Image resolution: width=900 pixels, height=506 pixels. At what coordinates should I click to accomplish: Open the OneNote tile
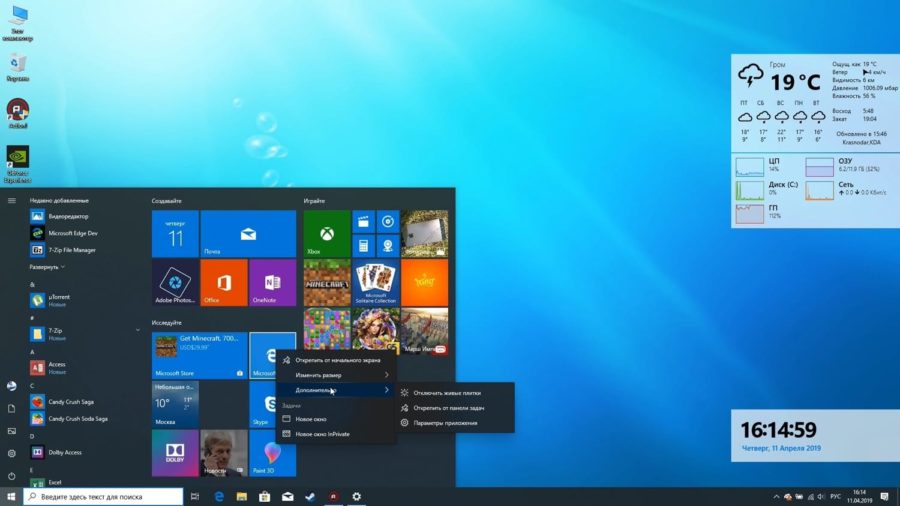click(x=273, y=282)
